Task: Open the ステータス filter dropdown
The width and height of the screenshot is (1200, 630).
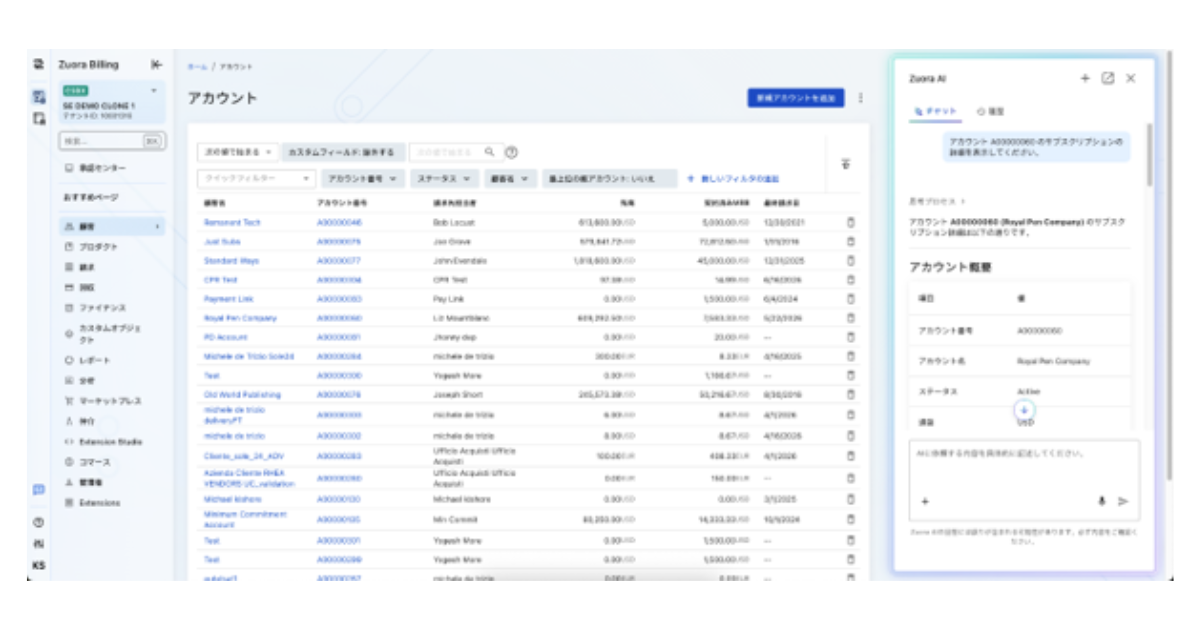Action: pyautogui.click(x=443, y=178)
